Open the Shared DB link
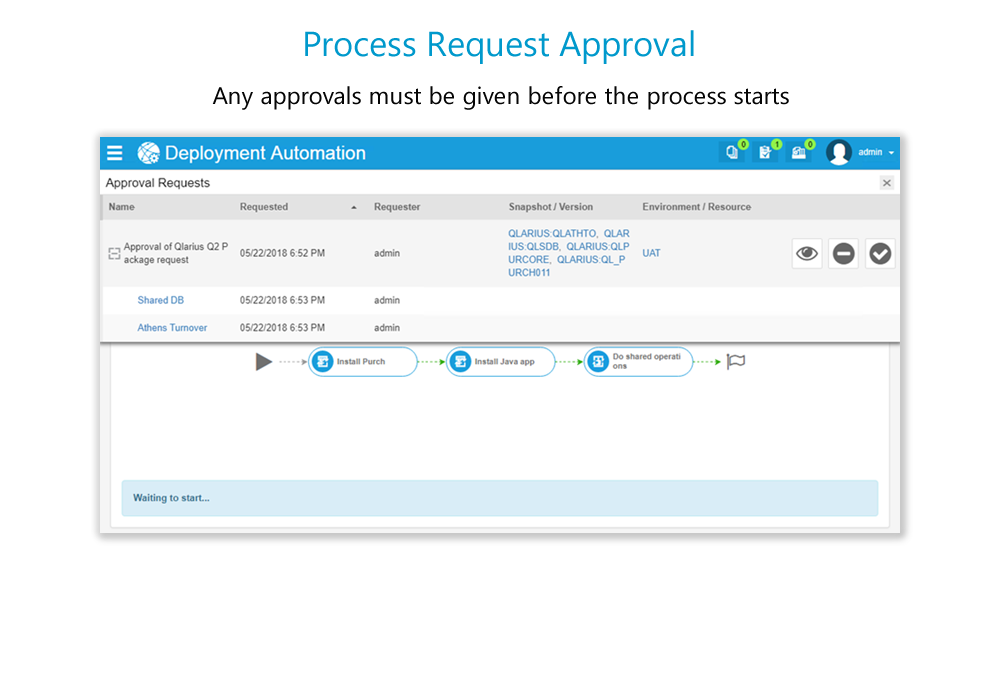This screenshot has width=995, height=674. click(x=161, y=300)
